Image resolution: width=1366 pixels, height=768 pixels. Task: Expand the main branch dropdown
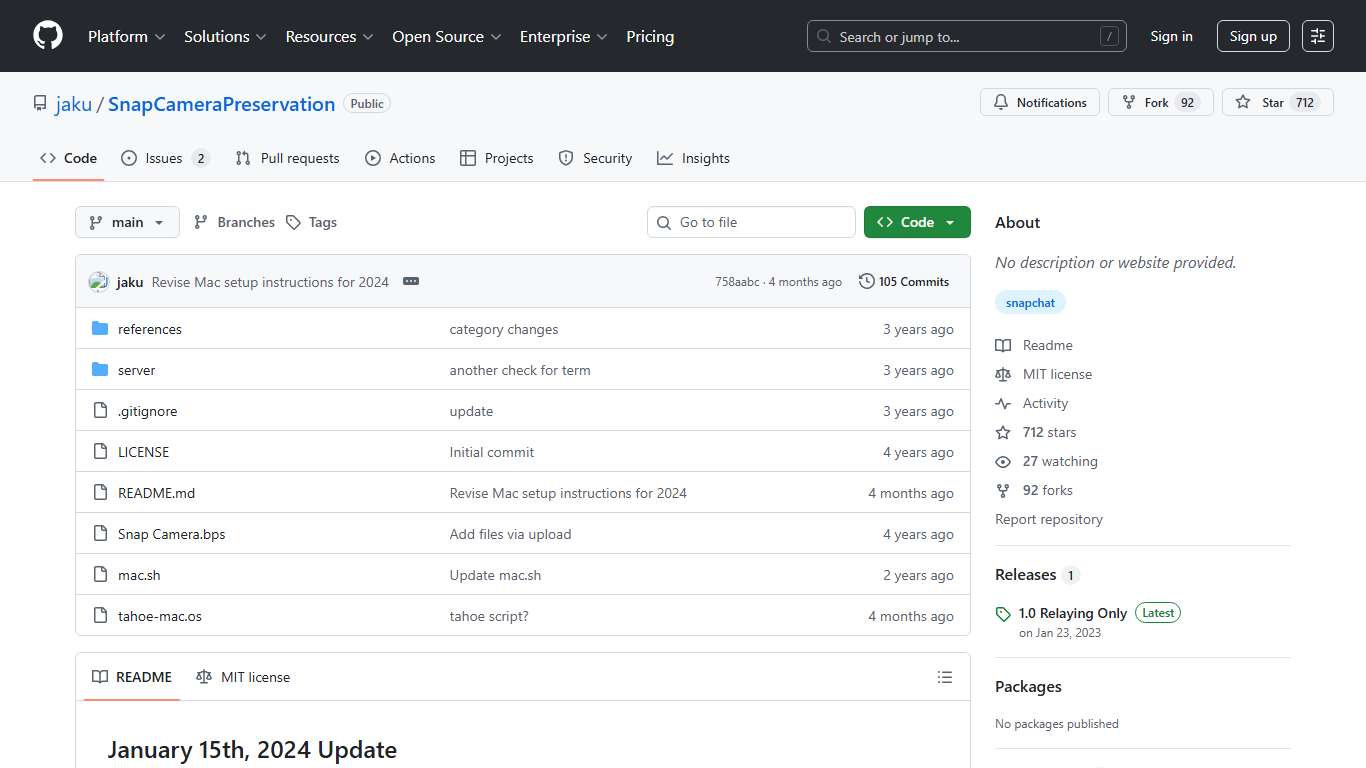(127, 222)
